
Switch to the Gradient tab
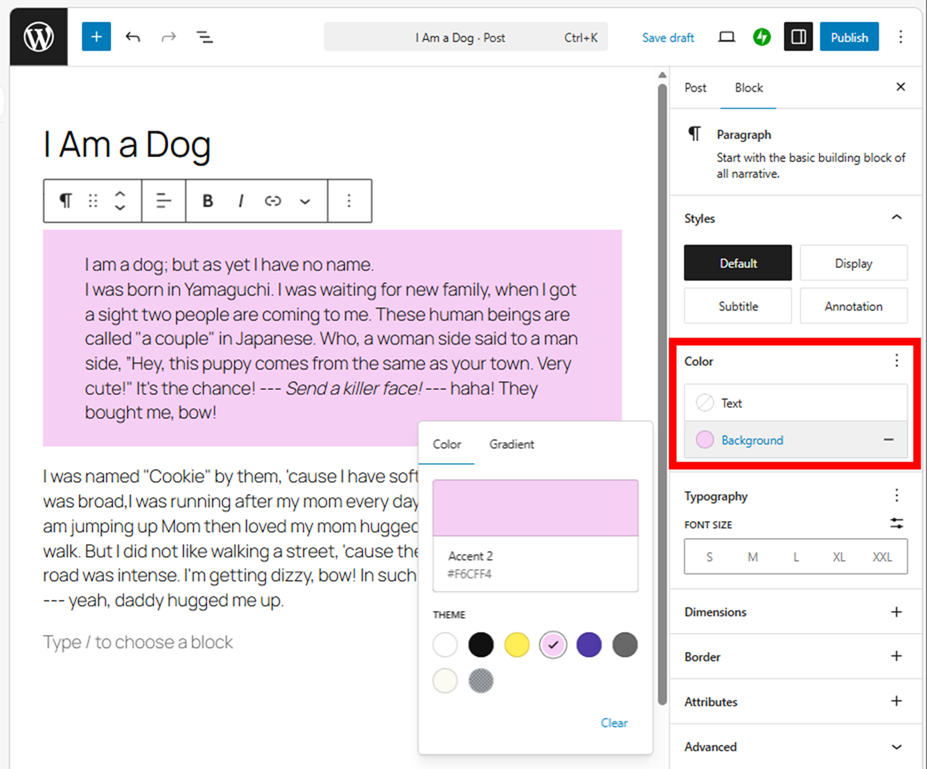[x=511, y=444]
